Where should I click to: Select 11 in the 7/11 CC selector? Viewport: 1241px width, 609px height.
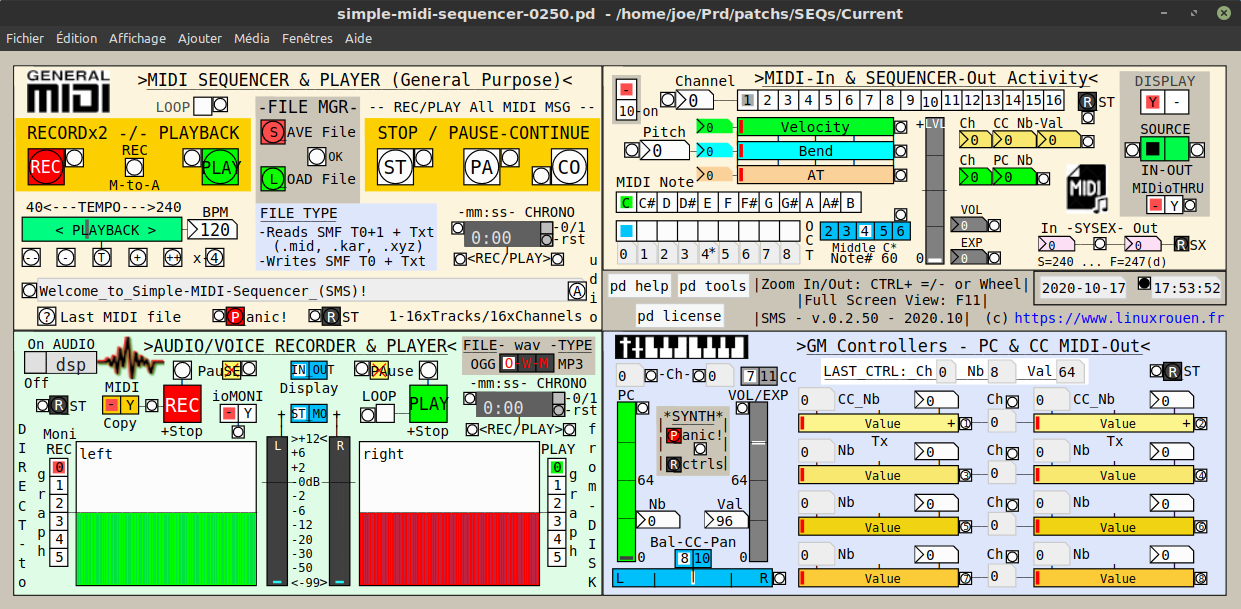click(x=768, y=376)
